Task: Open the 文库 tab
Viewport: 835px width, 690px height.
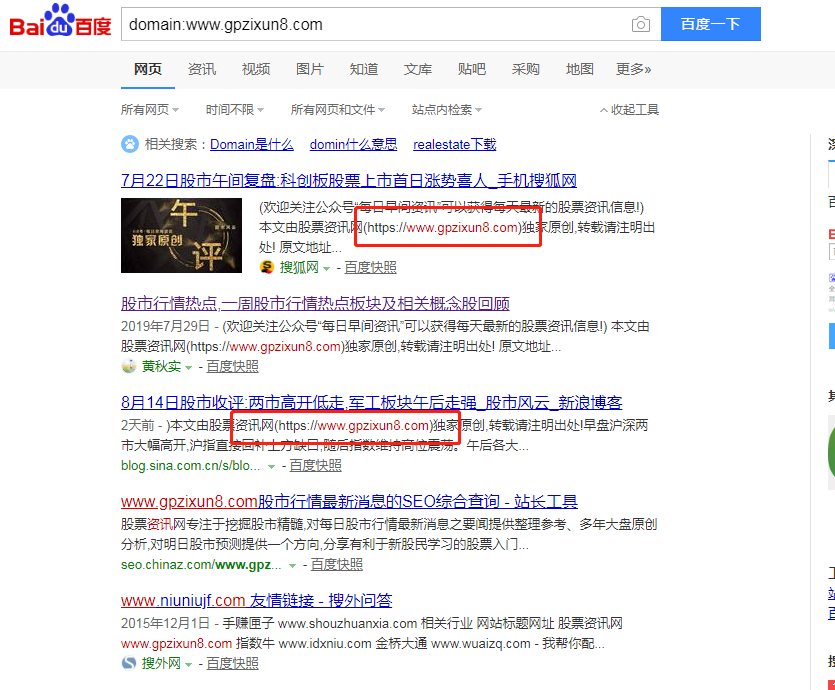Action: point(418,69)
